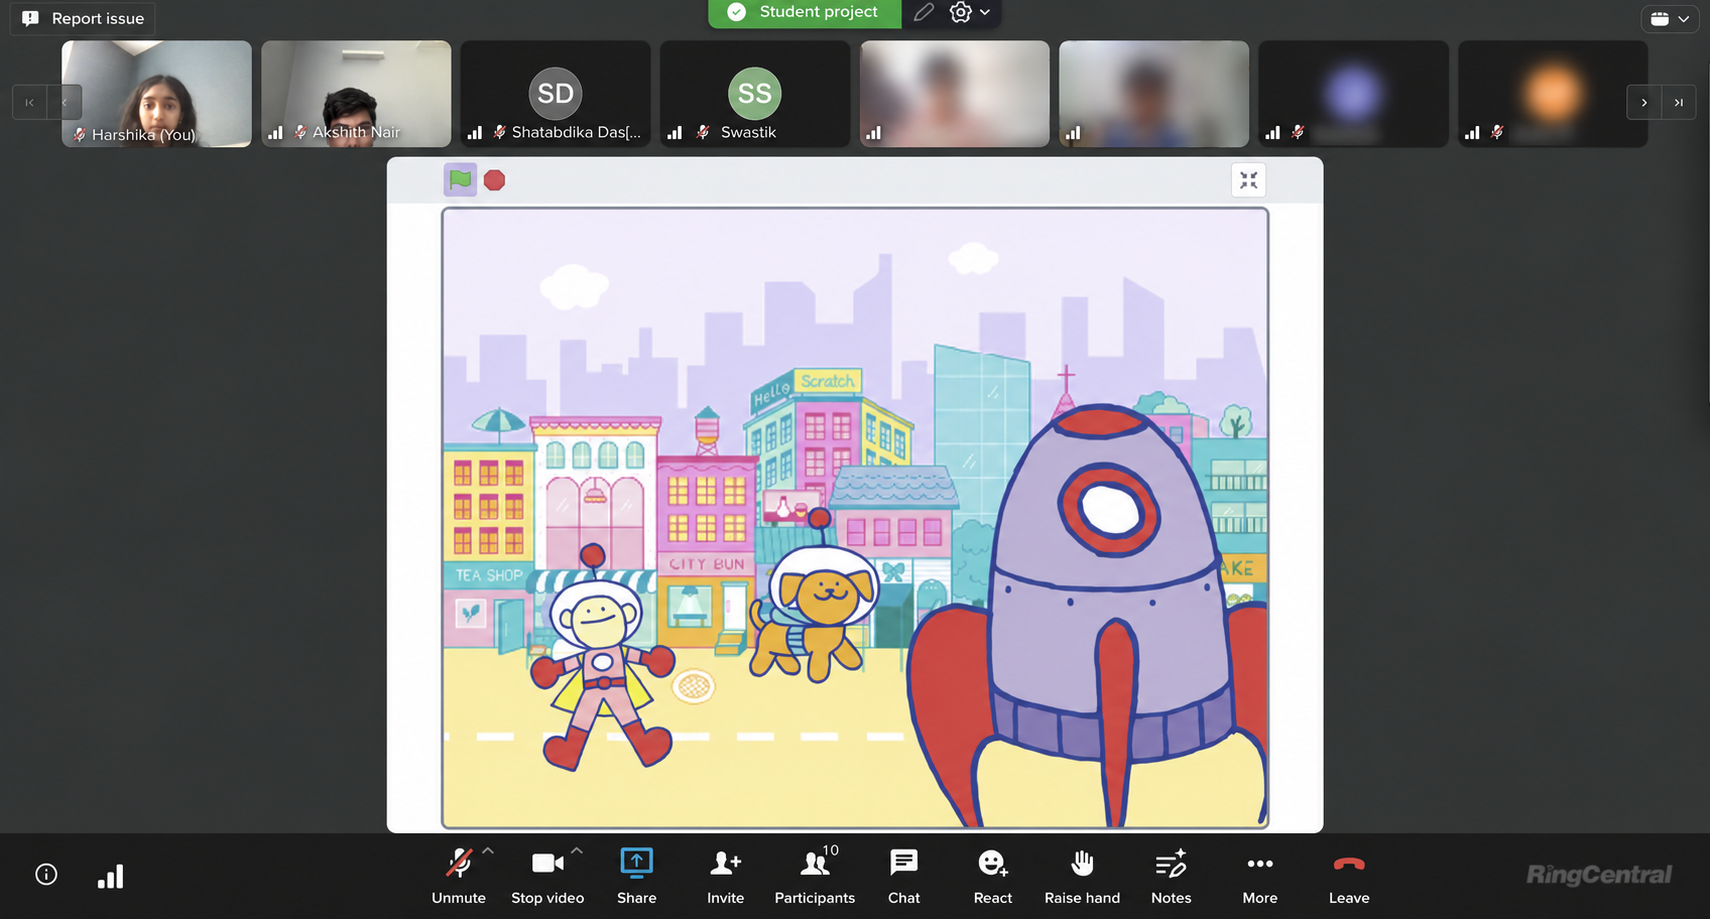Unmute the microphone
Screen dimensions: 1710x919
(x=458, y=875)
